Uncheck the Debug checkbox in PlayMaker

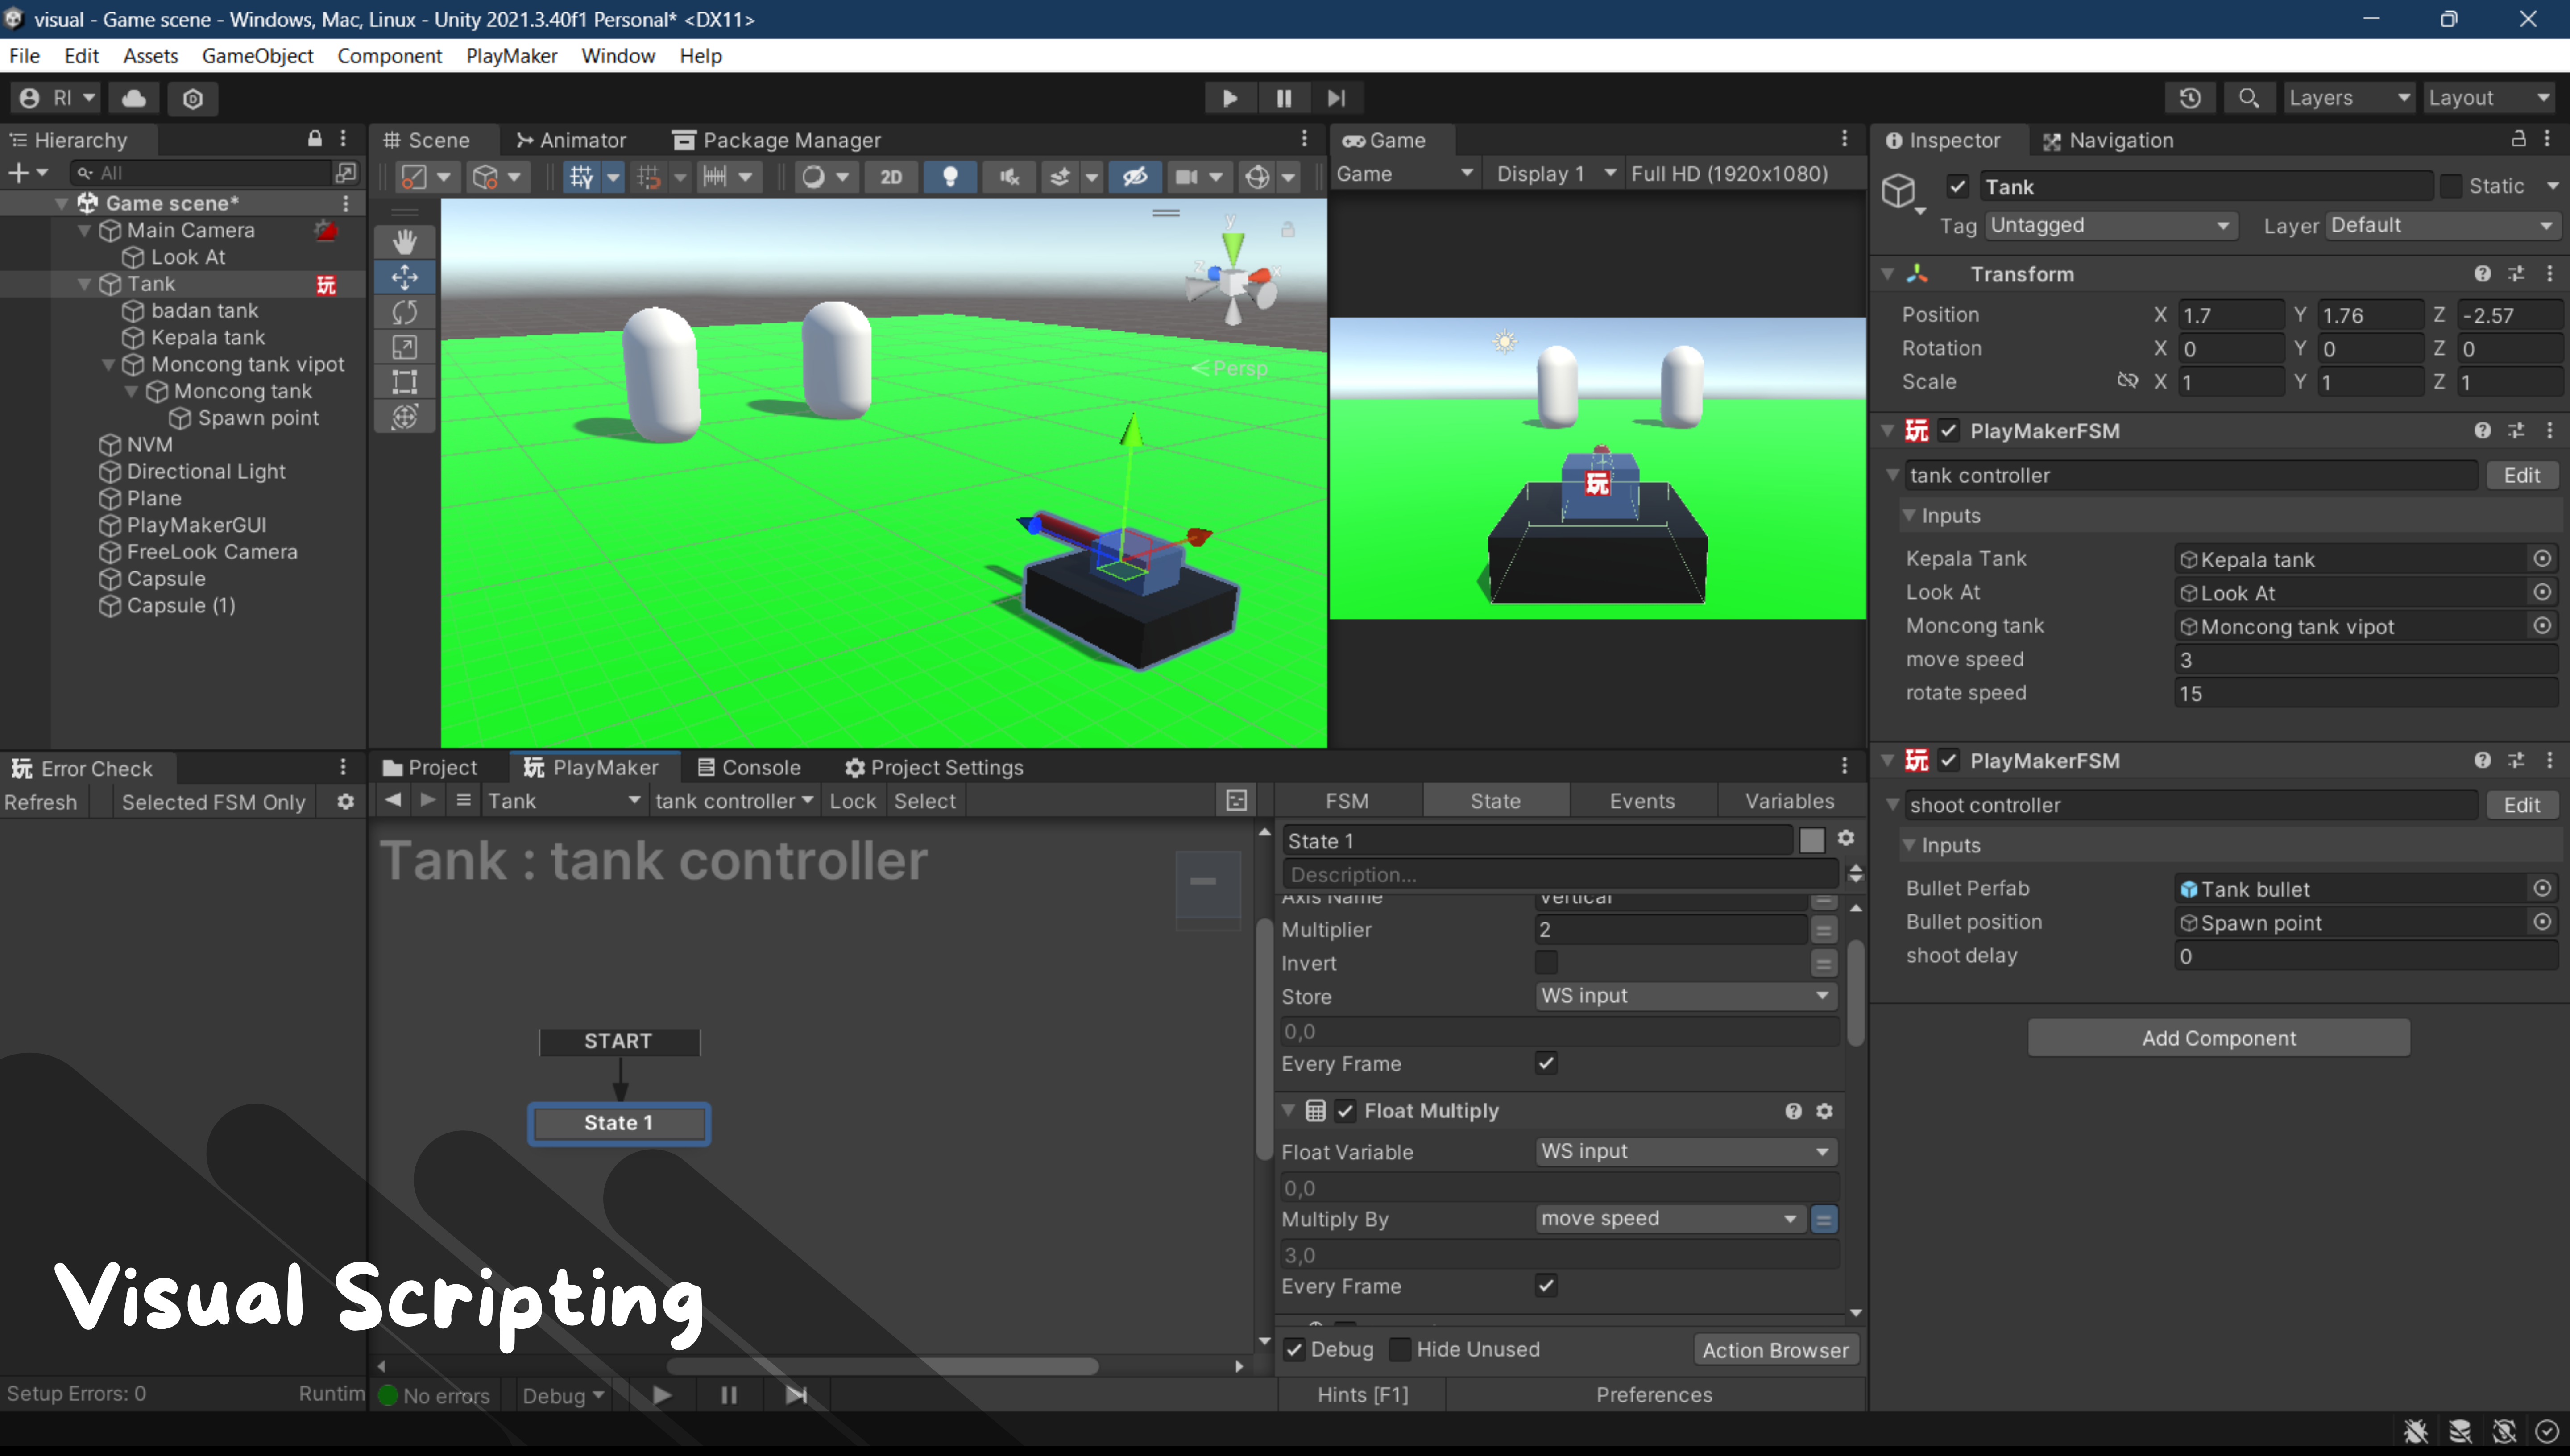click(1294, 1350)
